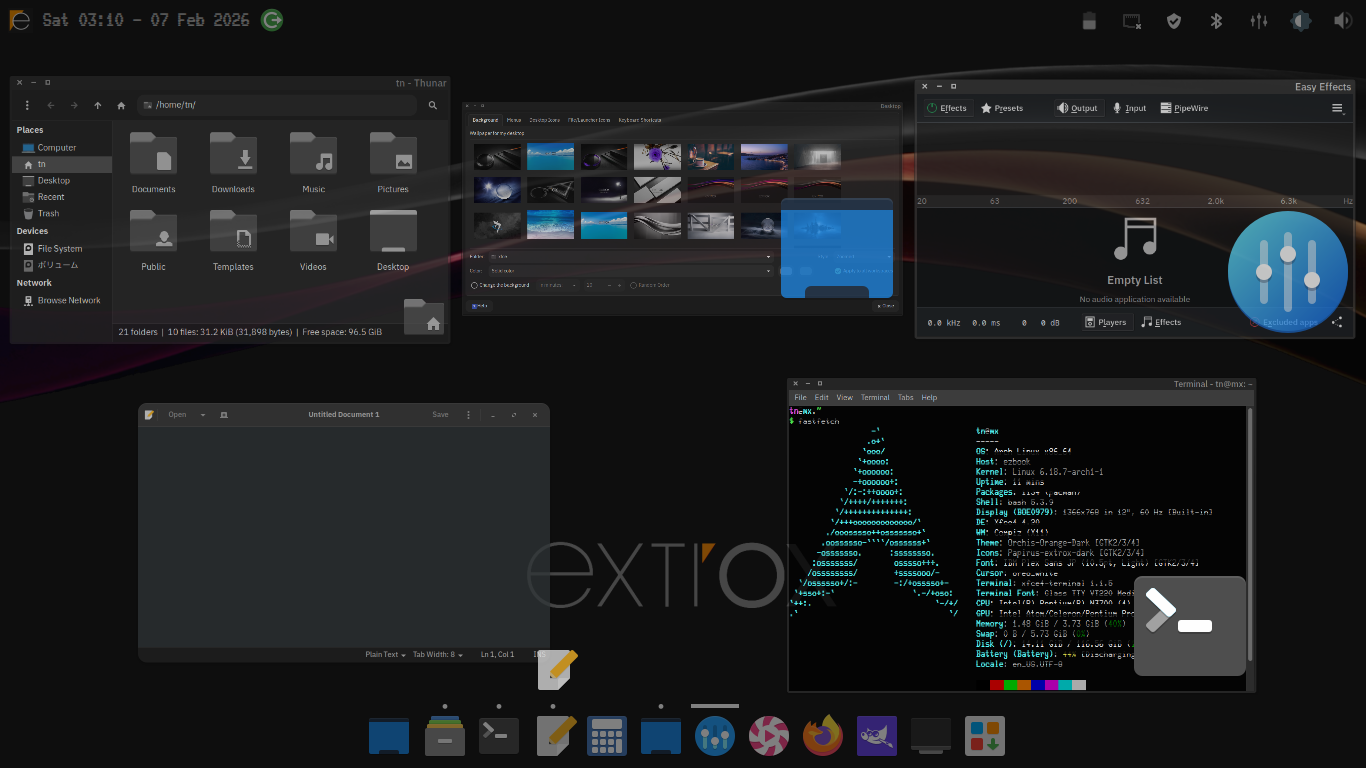Open Thunar's three-dot menu

click(x=27, y=105)
